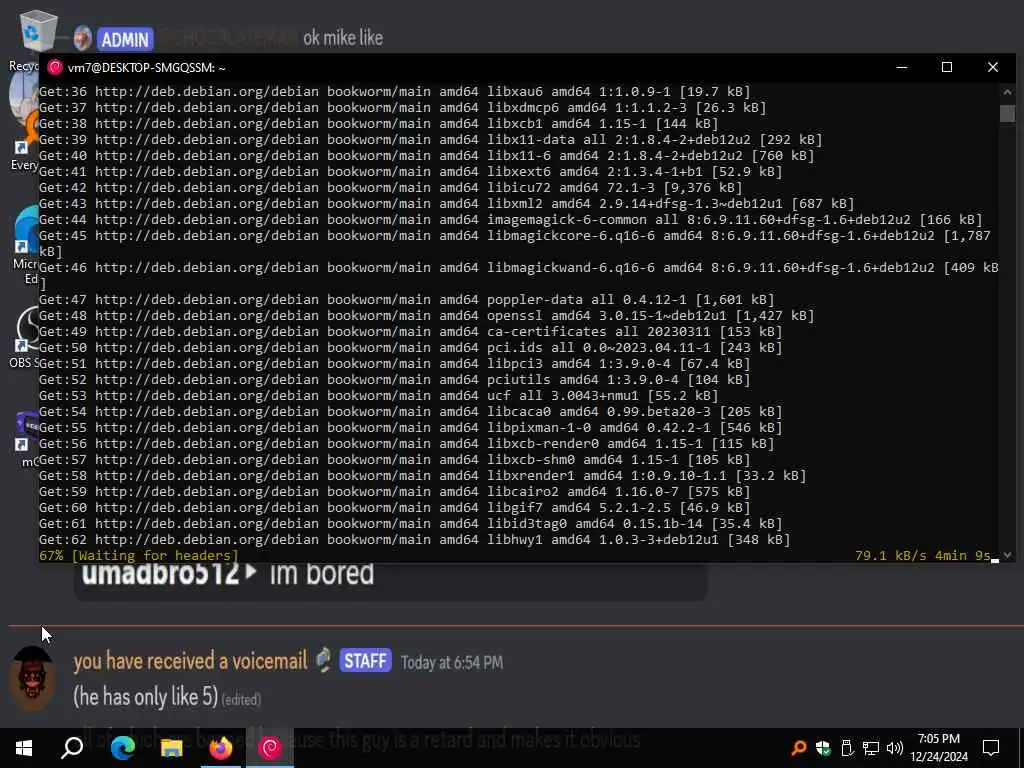Image resolution: width=1024 pixels, height=768 pixels.
Task: Click terminal scrollbar down arrow
Action: point(1007,555)
